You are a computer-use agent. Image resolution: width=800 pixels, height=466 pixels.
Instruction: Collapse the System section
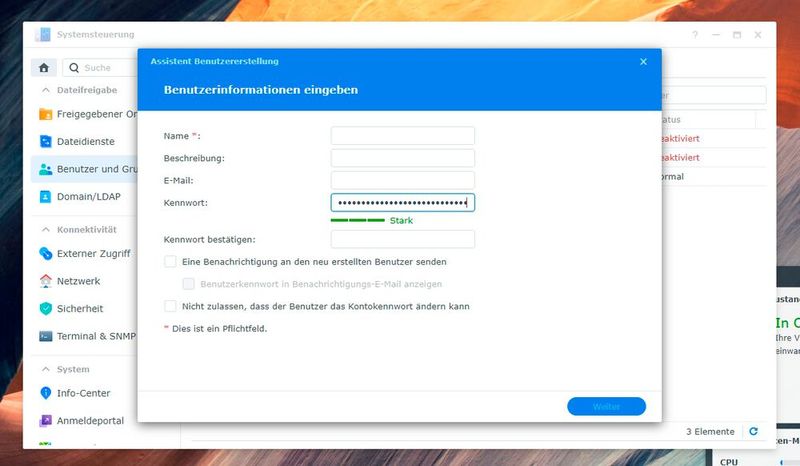pos(46,369)
